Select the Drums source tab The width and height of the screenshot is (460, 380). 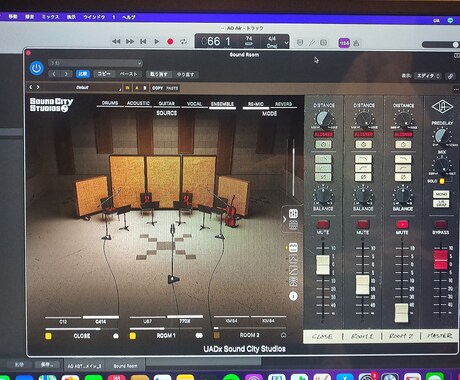coord(110,103)
